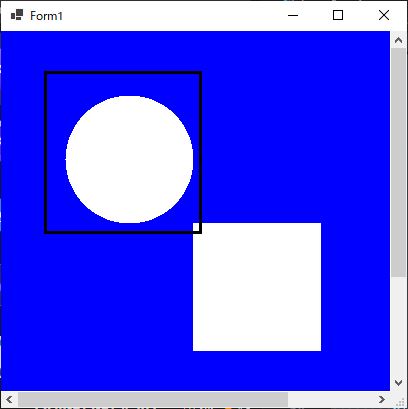Close the Form1 window

tap(384, 15)
